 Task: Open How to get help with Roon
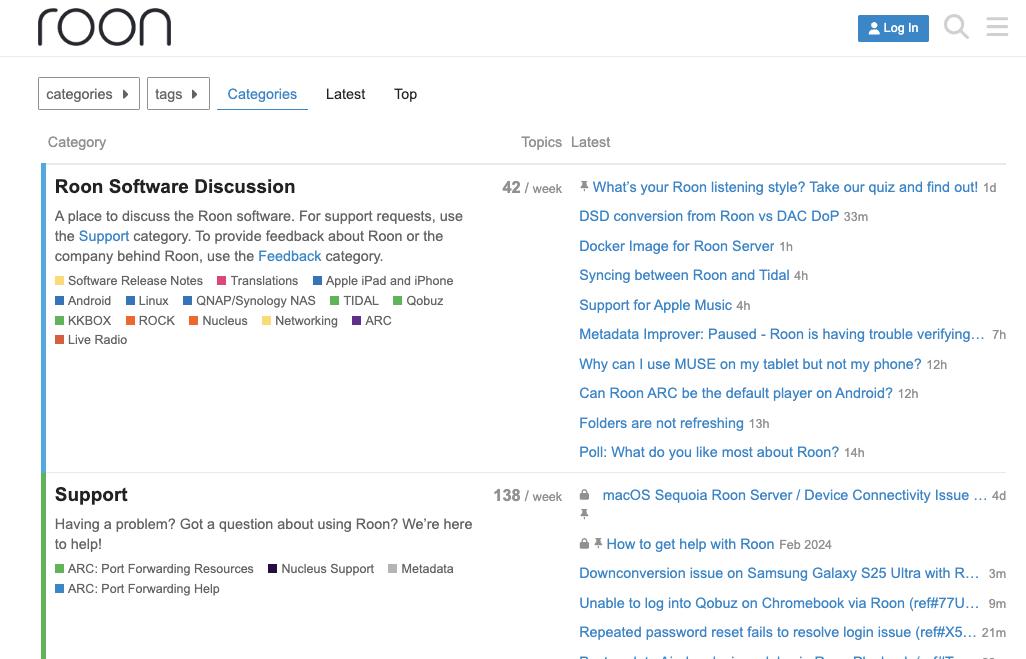tap(690, 544)
